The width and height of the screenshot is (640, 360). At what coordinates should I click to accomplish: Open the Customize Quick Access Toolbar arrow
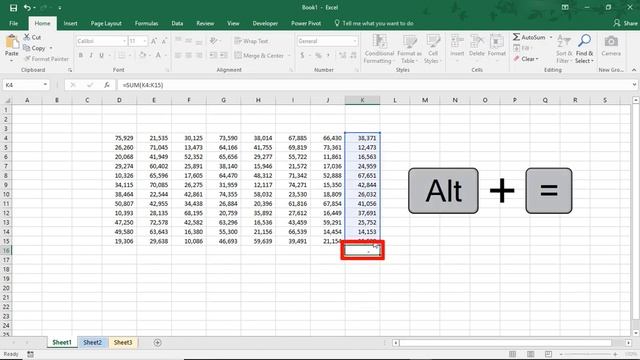pyautogui.click(x=60, y=8)
